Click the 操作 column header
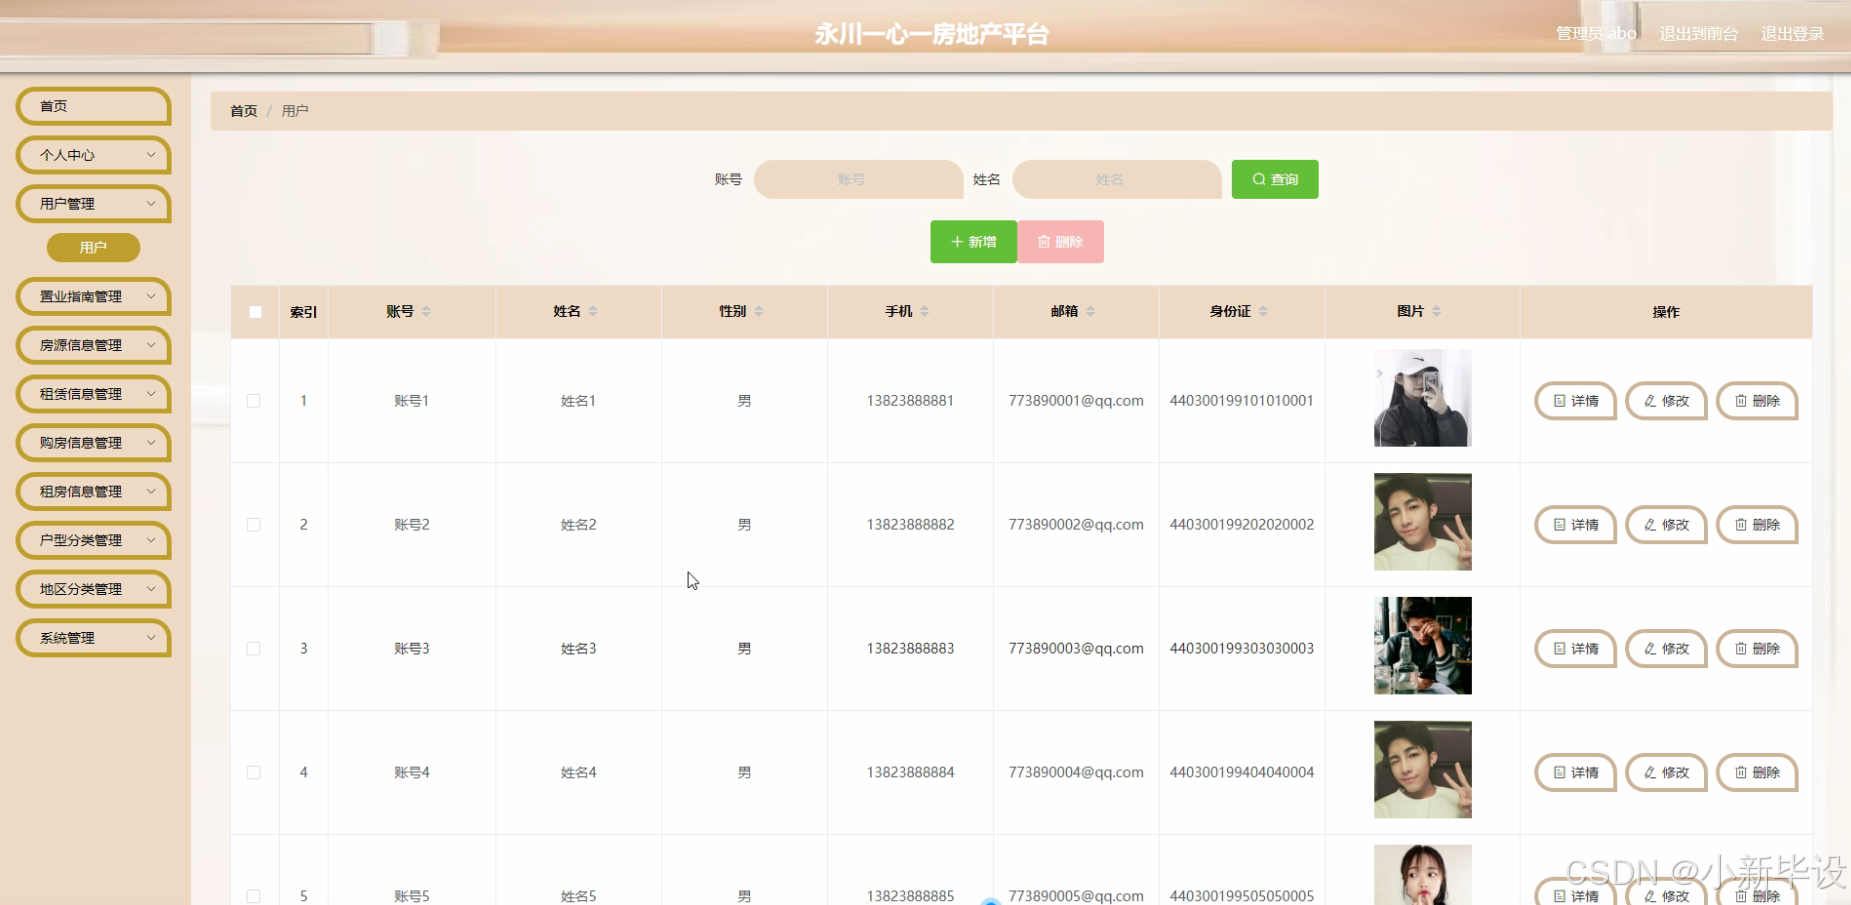Image resolution: width=1851 pixels, height=905 pixels. [1666, 312]
